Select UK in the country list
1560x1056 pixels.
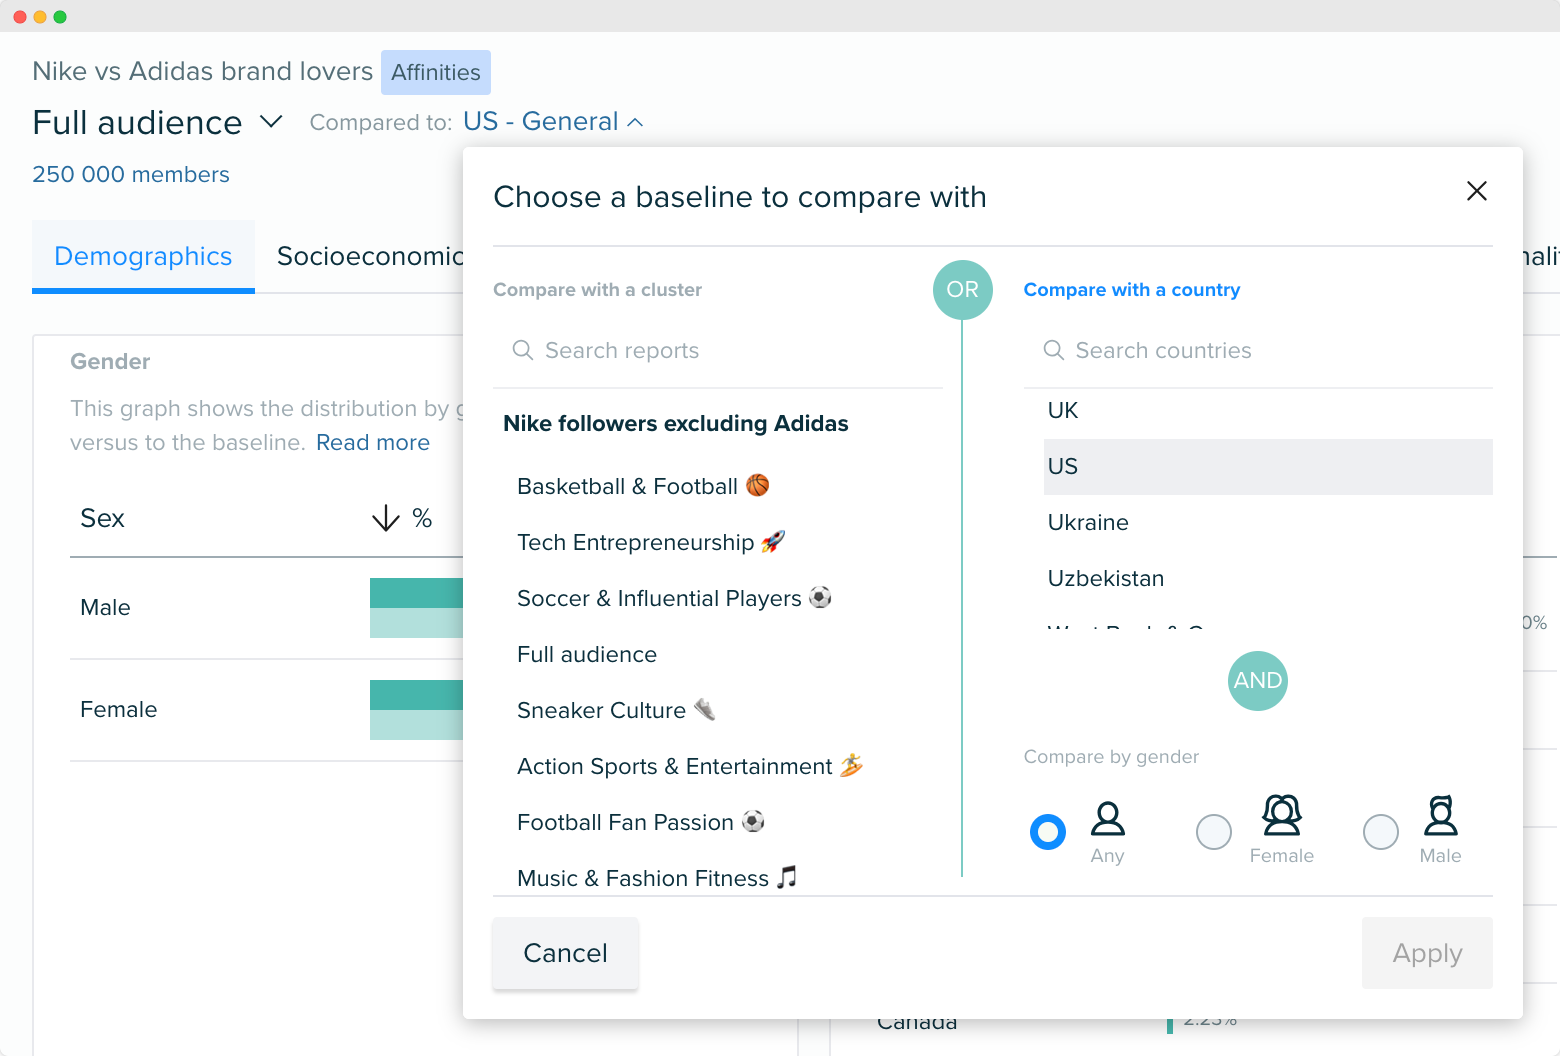coord(1268,411)
